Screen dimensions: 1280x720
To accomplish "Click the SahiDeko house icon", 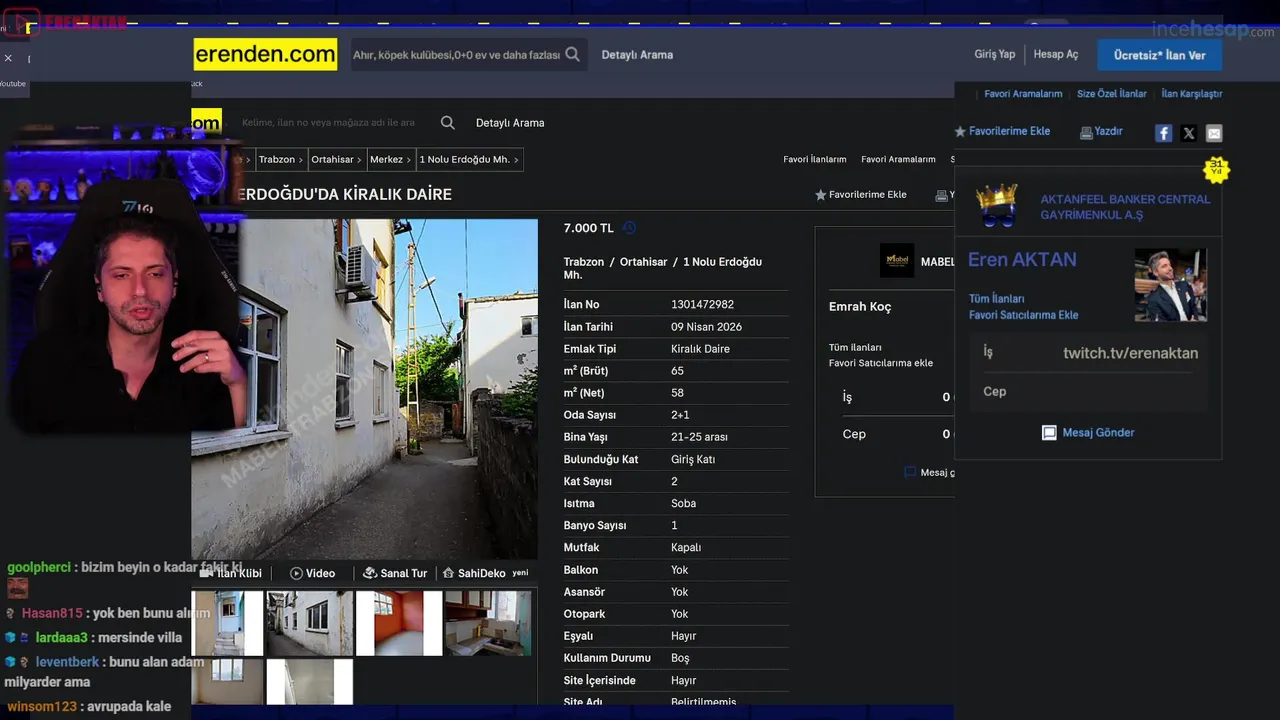I will (449, 573).
